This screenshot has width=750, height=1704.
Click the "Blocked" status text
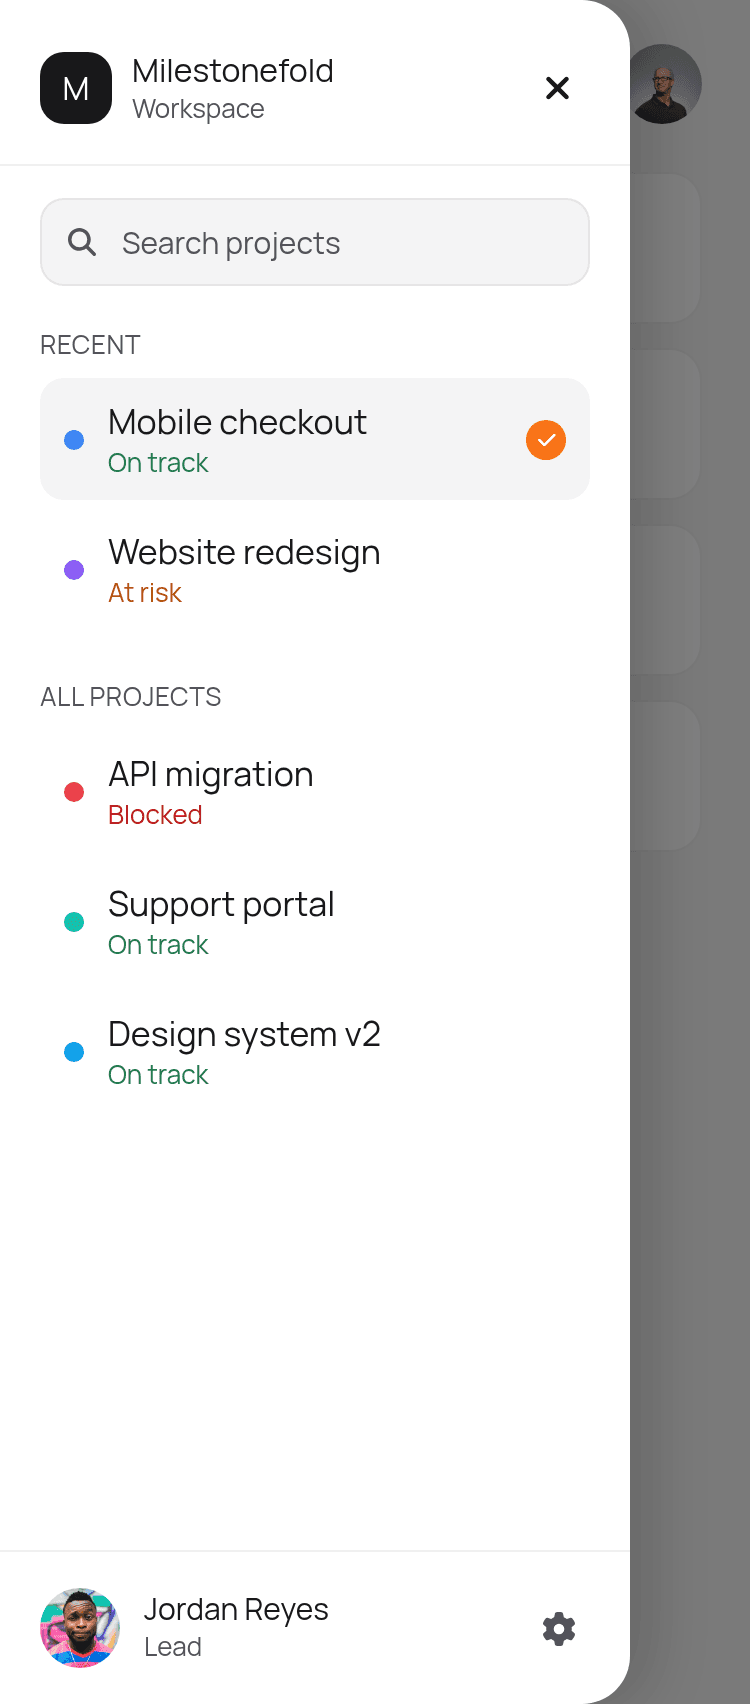click(x=155, y=815)
